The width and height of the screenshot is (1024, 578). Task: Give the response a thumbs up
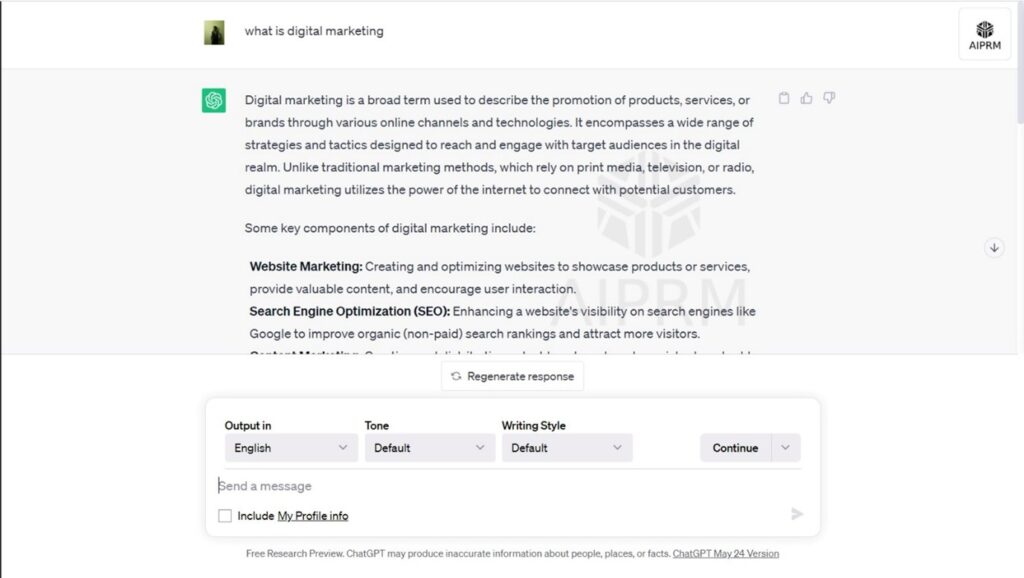pos(807,98)
